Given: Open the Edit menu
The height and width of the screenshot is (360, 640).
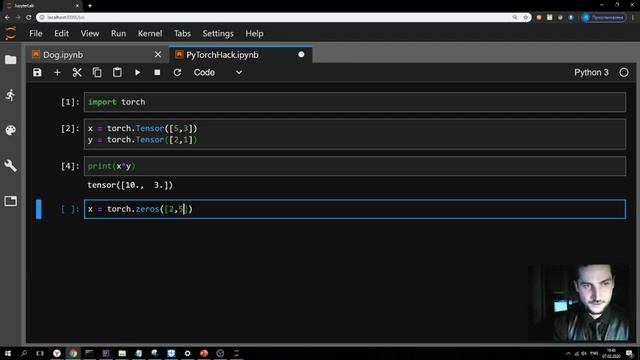Looking at the screenshot, I should [61, 33].
